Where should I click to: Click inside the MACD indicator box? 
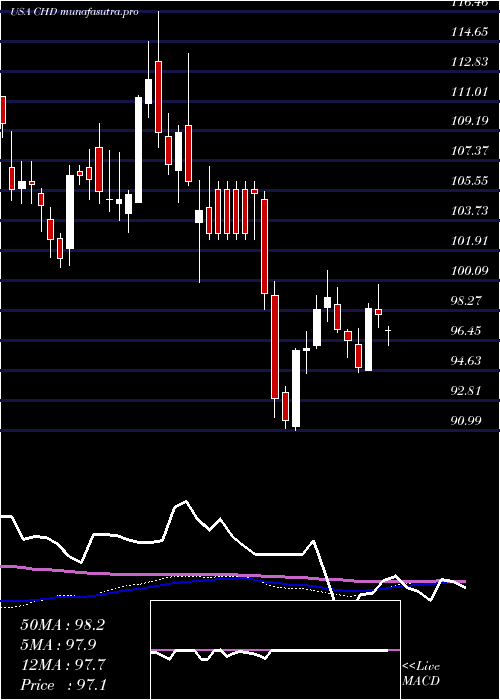click(x=275, y=650)
